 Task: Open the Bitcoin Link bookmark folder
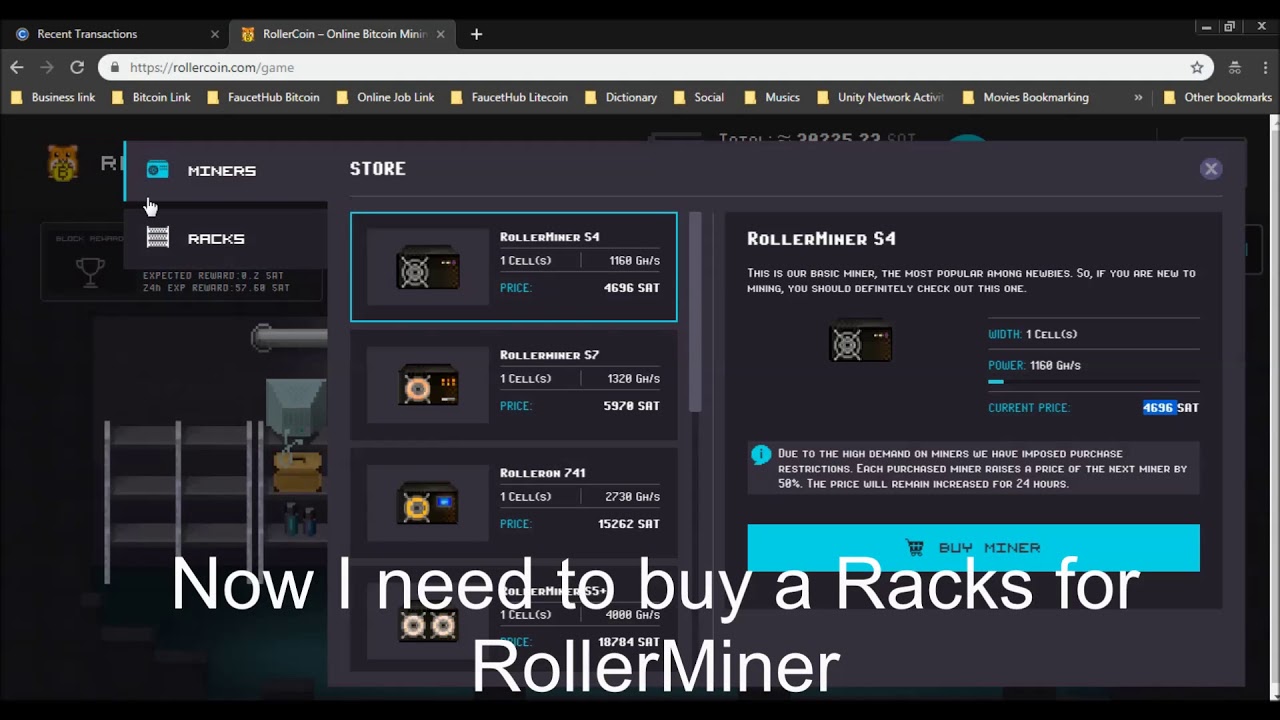tap(151, 97)
